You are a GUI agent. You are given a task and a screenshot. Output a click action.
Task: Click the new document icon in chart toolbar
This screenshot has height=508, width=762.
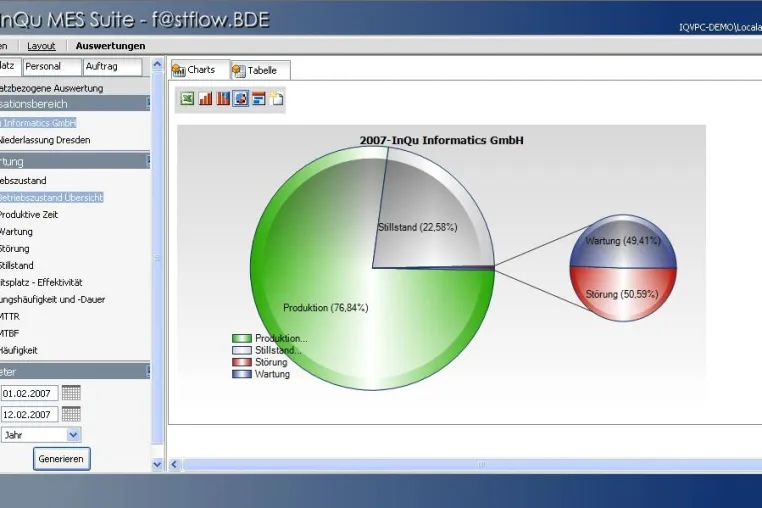pyautogui.click(x=277, y=99)
